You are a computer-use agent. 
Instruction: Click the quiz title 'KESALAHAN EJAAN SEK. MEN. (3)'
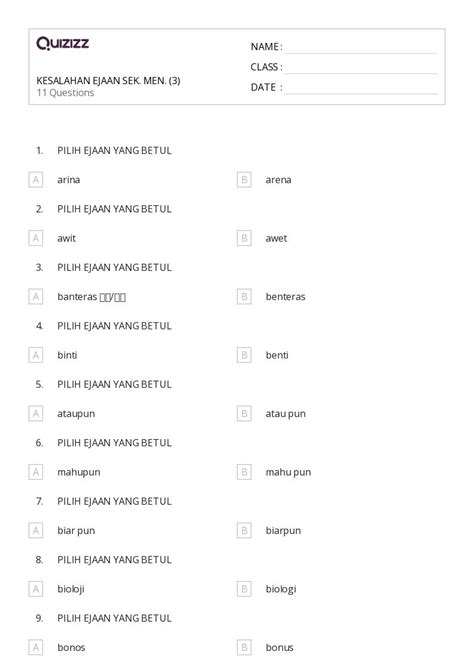108,81
